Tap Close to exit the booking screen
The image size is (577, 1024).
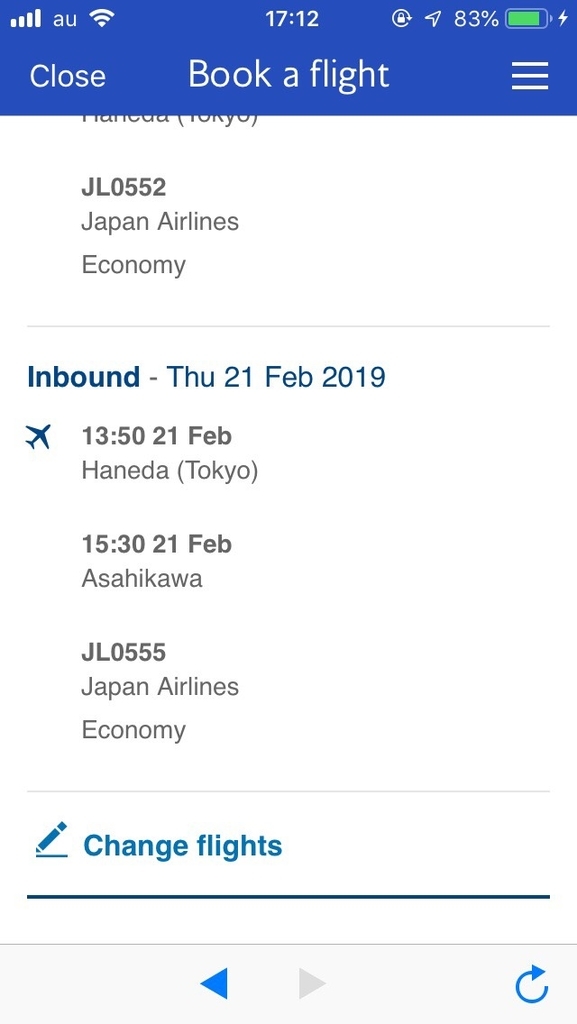coord(67,76)
